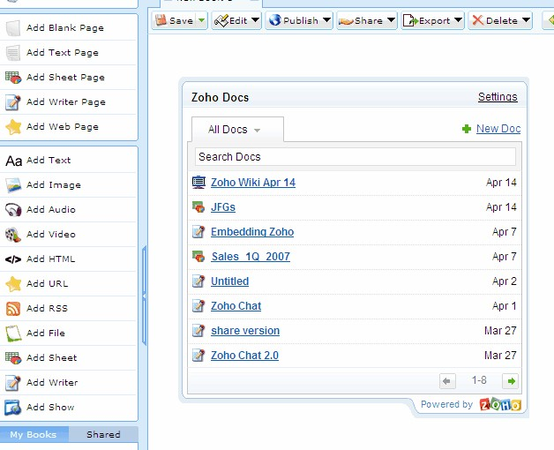
Task: Click the New Doc link
Action: [x=498, y=129]
